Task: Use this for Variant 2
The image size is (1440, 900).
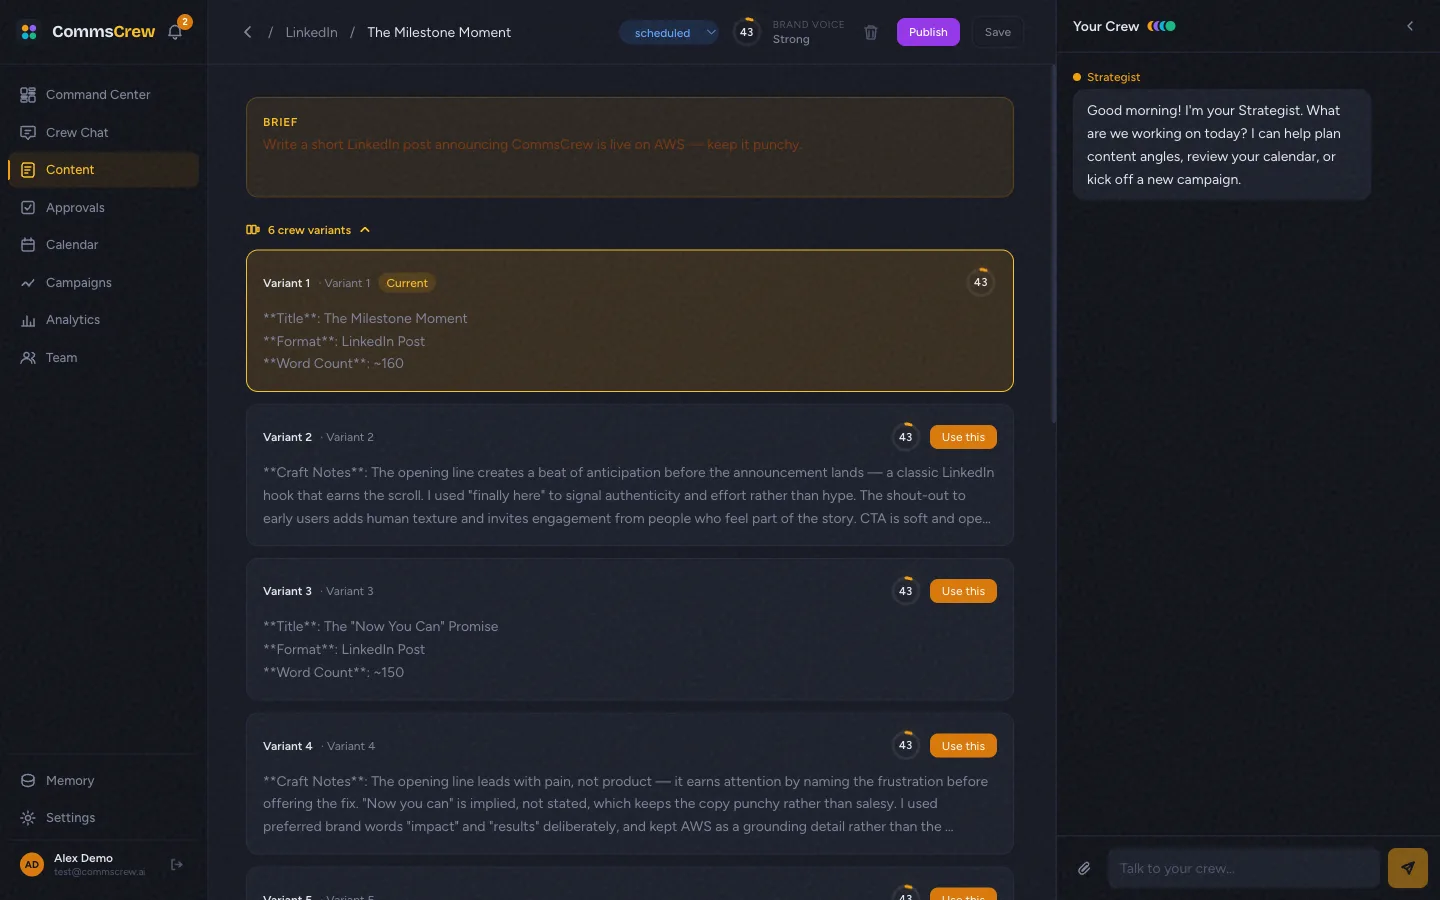Action: click(963, 437)
